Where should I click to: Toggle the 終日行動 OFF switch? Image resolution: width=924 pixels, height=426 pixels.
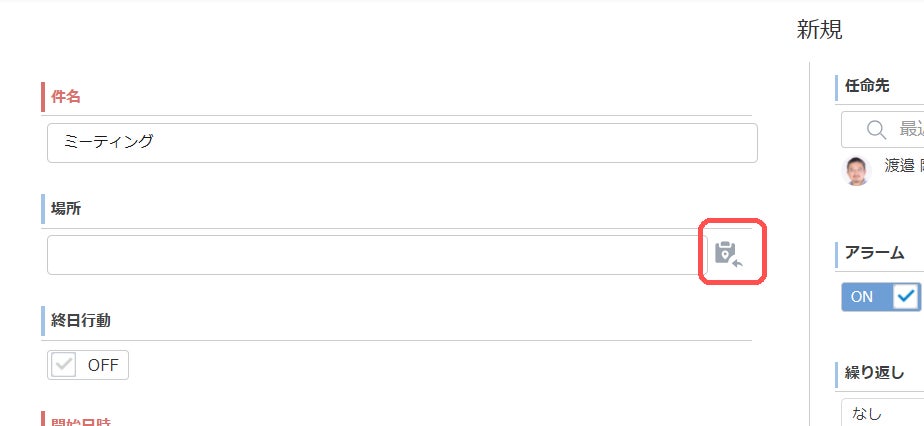click(88, 365)
